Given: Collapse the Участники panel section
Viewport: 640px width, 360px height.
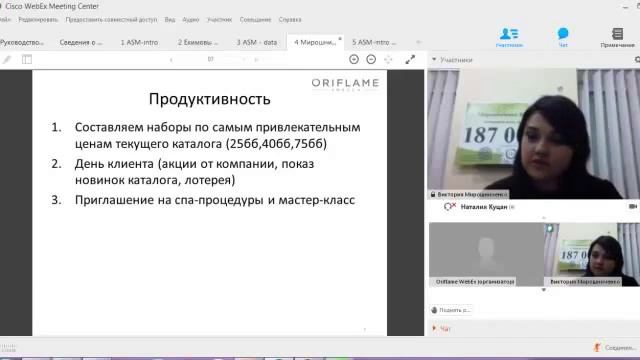Looking at the screenshot, I should click(x=434, y=60).
